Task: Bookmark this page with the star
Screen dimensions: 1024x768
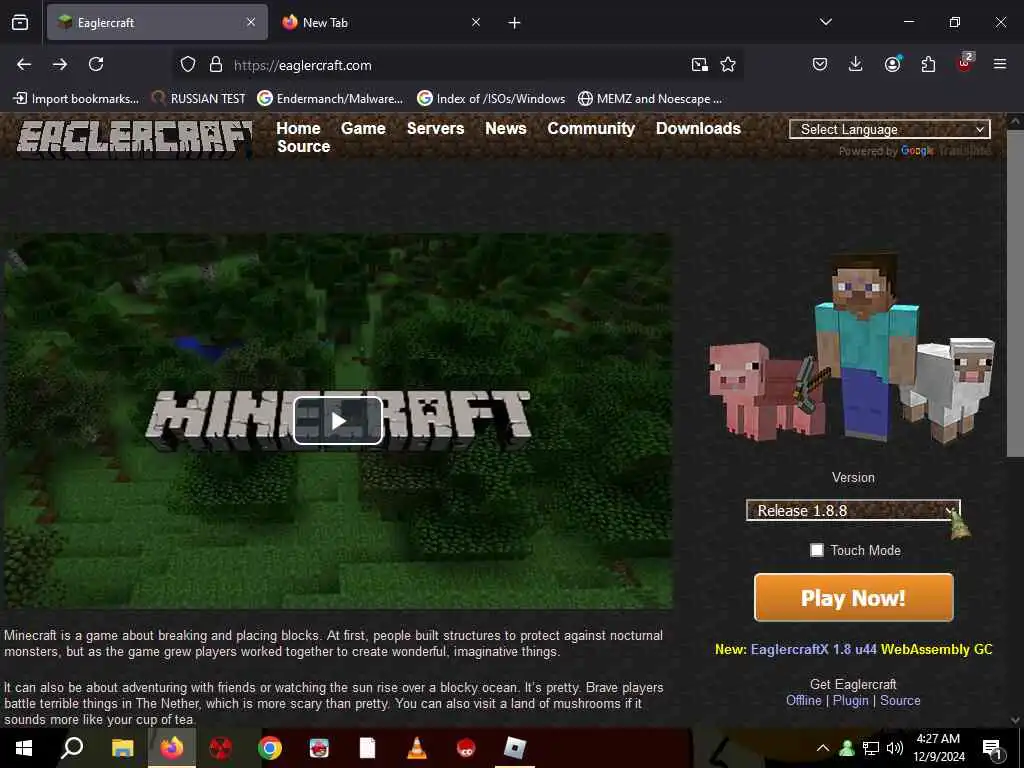Action: pos(728,64)
